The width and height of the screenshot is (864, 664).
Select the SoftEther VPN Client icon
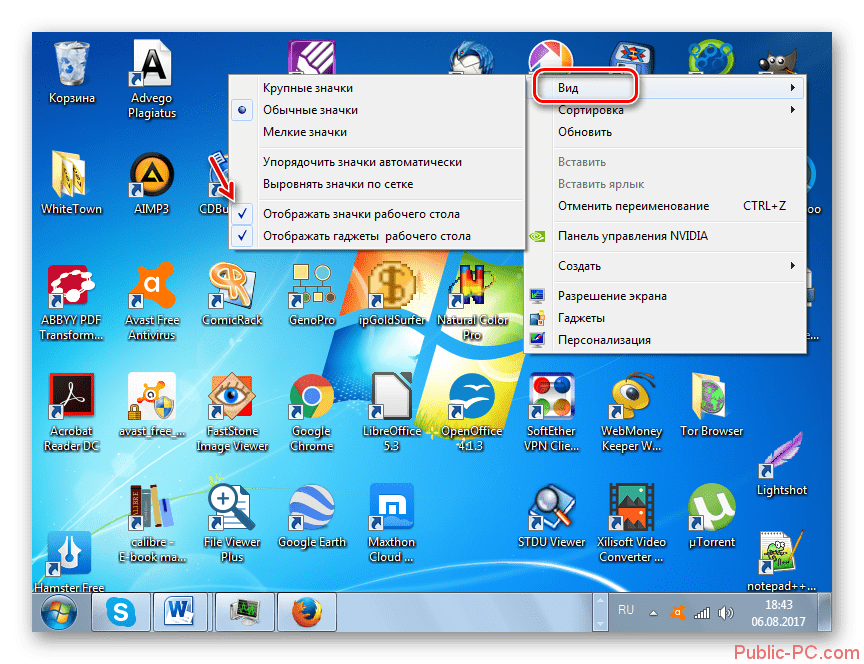tap(552, 413)
